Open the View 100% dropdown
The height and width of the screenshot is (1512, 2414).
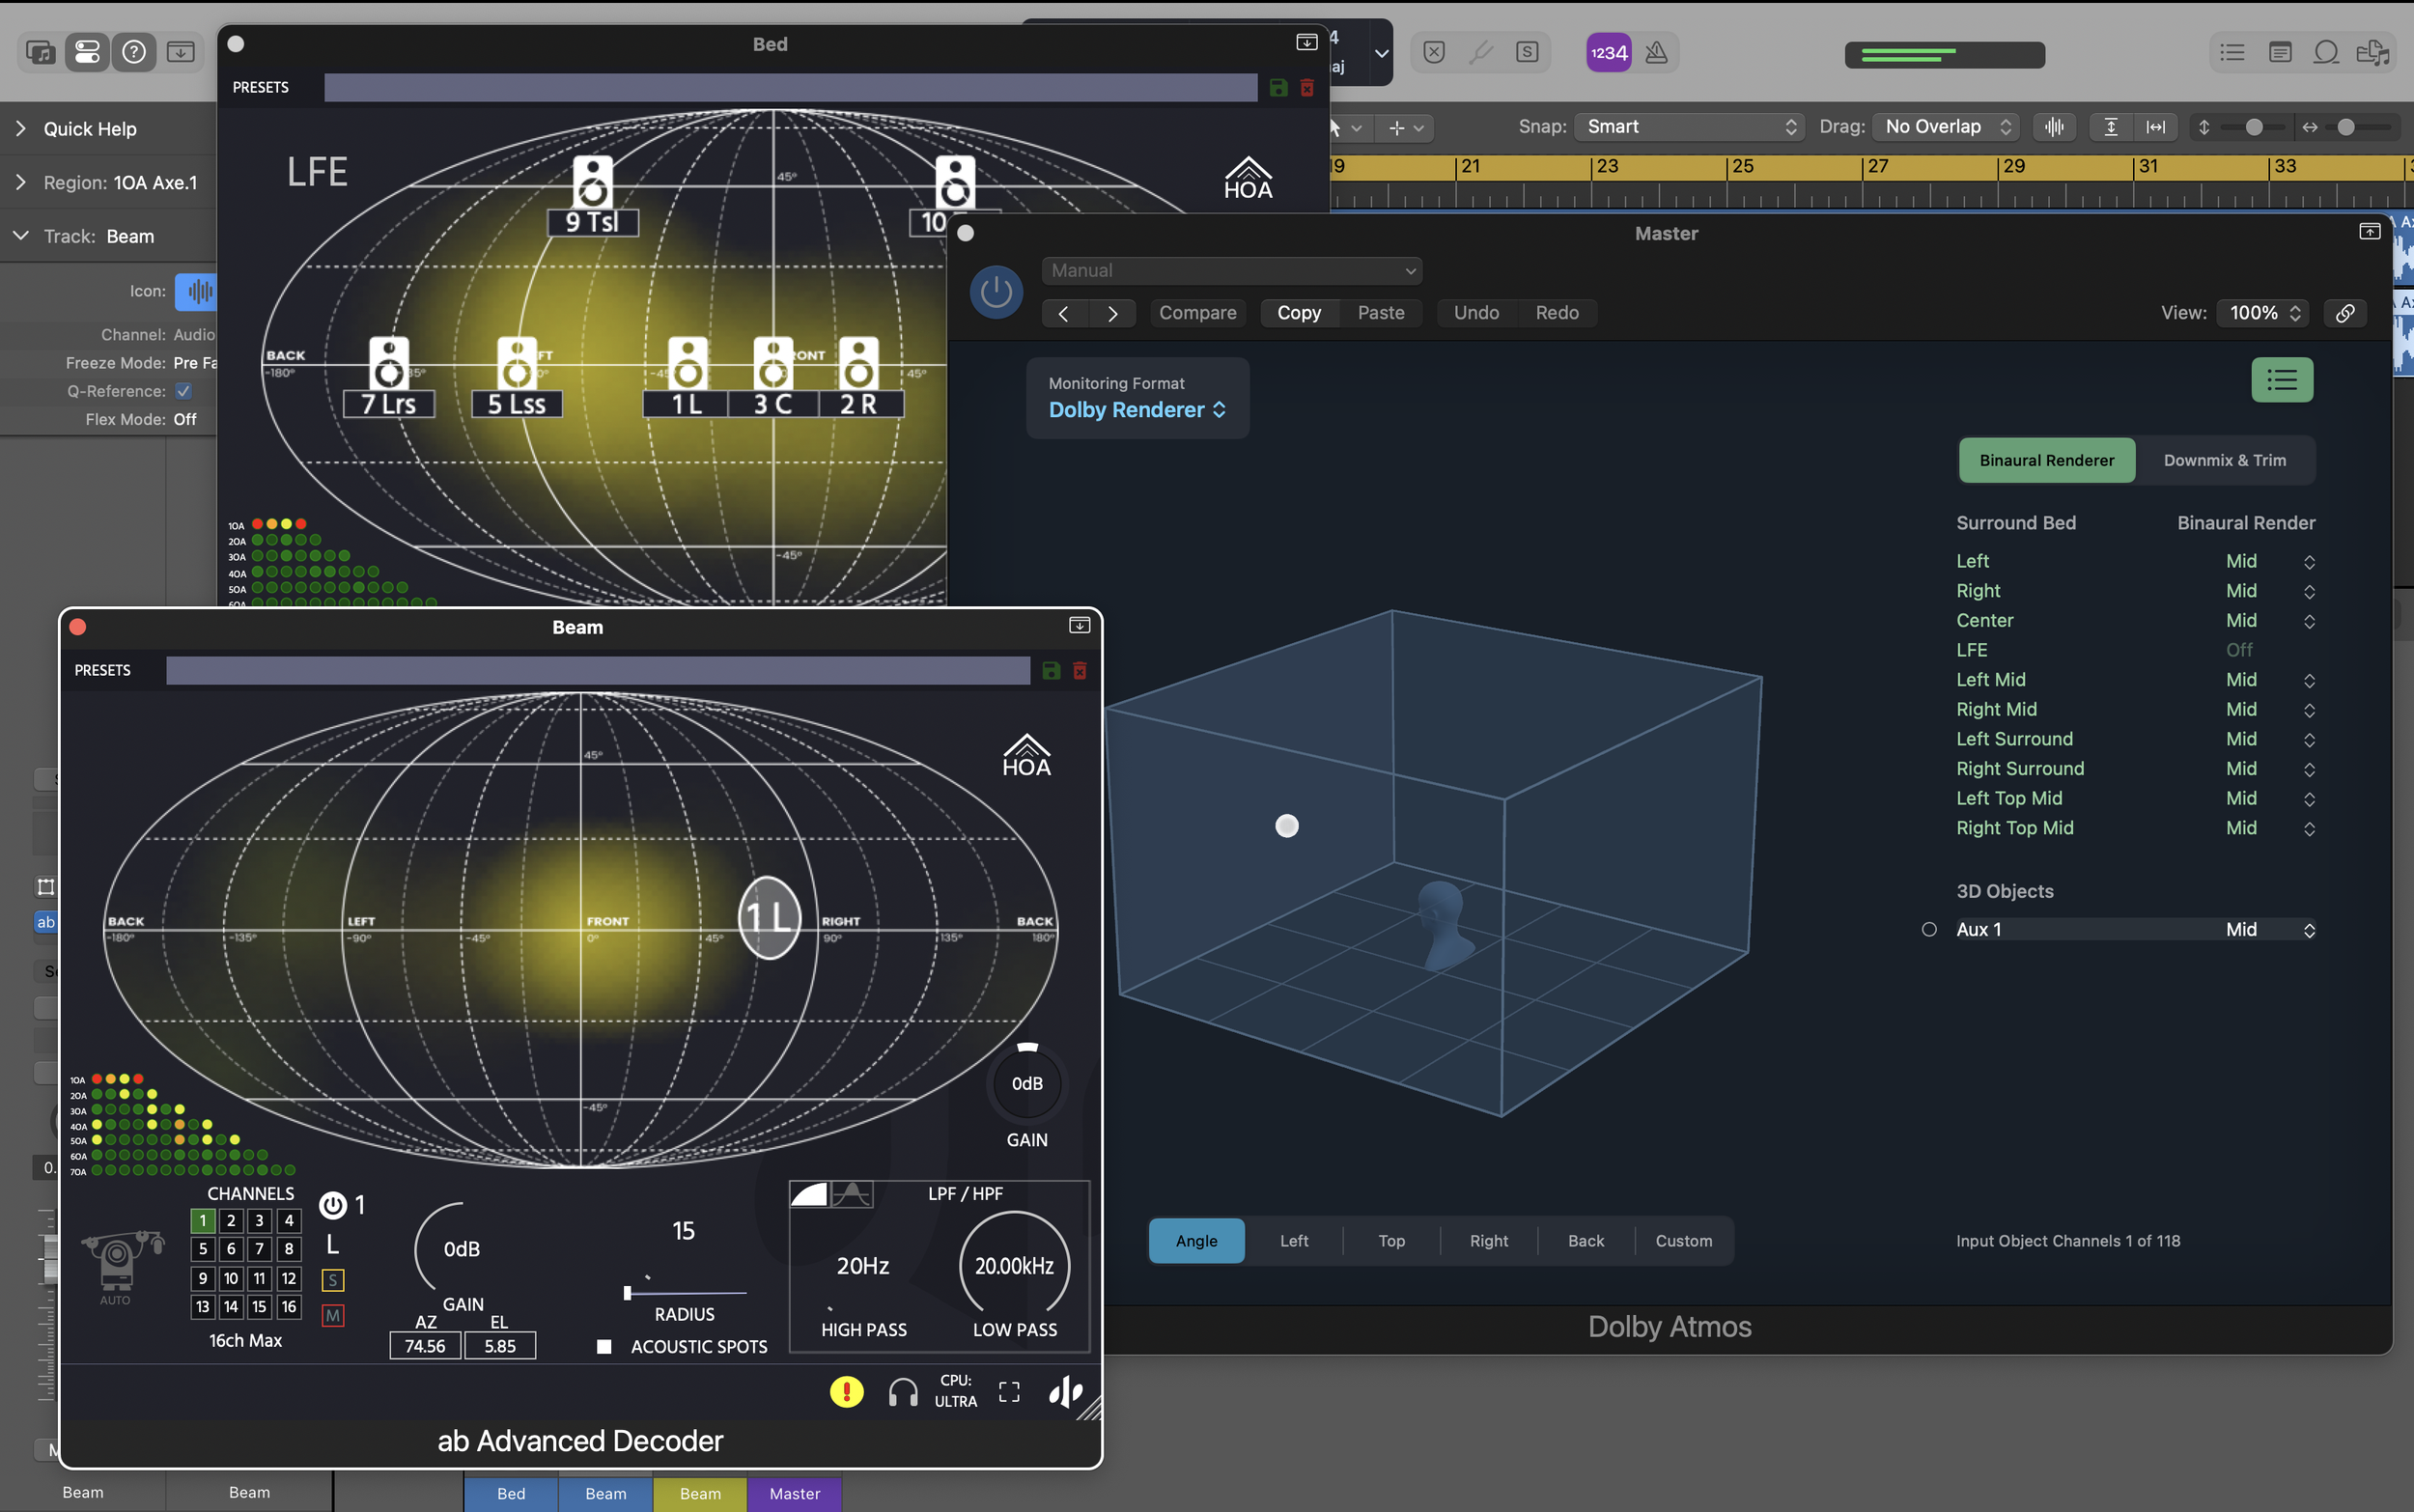[2265, 313]
